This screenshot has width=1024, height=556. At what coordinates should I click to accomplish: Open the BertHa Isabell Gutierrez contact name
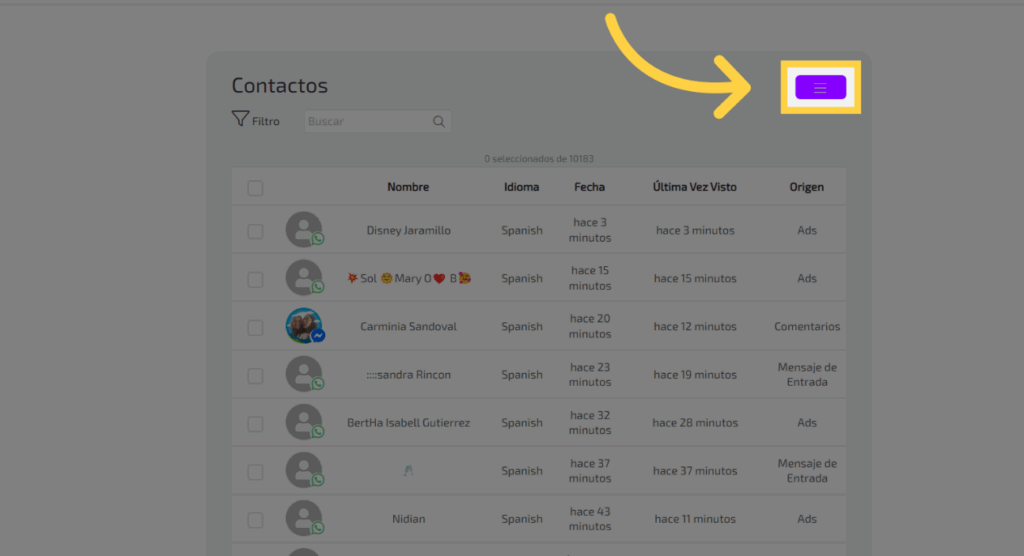(x=408, y=423)
